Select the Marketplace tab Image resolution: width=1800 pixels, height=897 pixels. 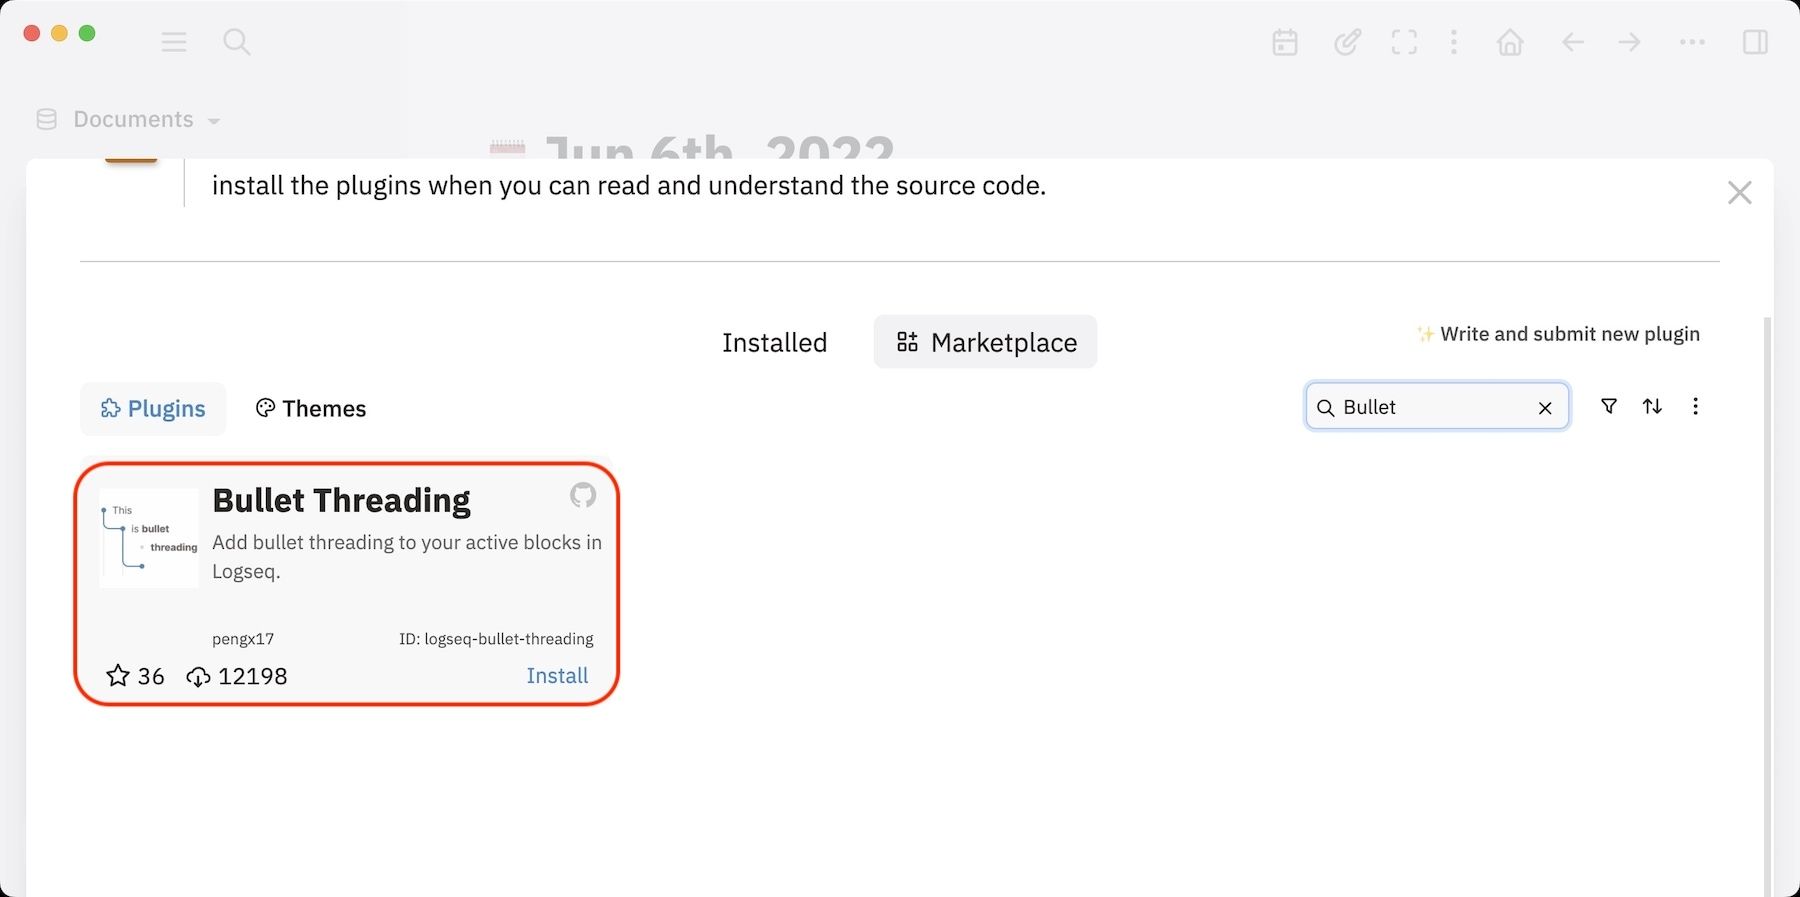point(985,343)
